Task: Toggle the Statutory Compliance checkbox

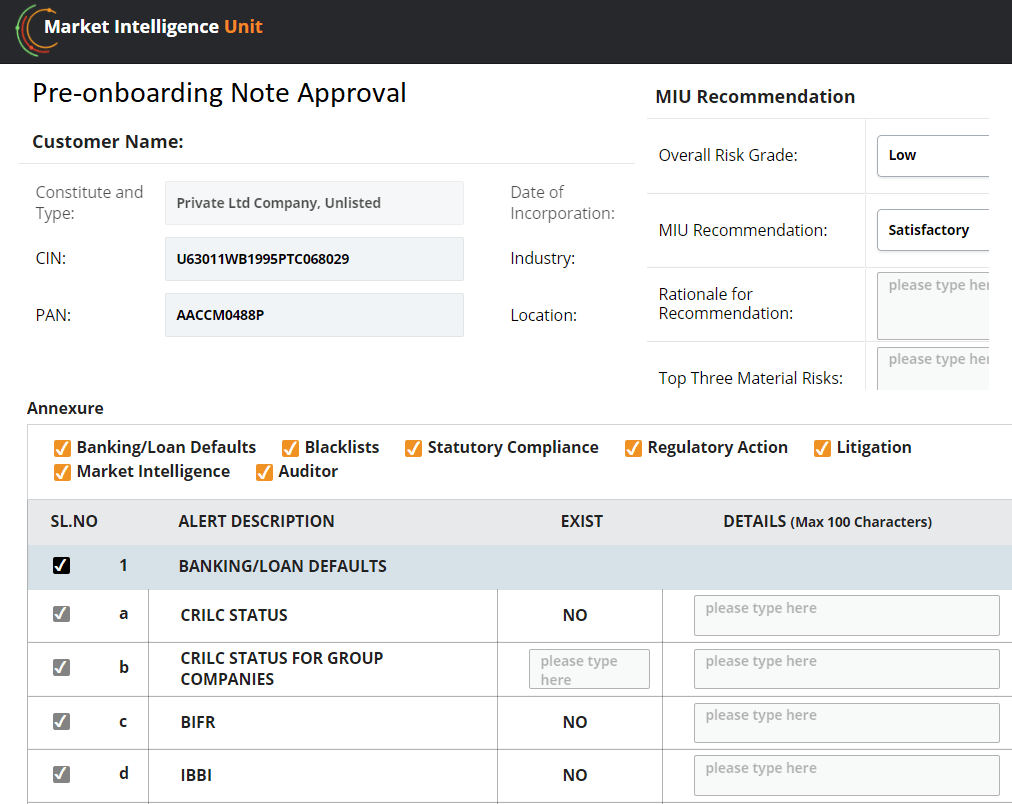Action: tap(413, 448)
